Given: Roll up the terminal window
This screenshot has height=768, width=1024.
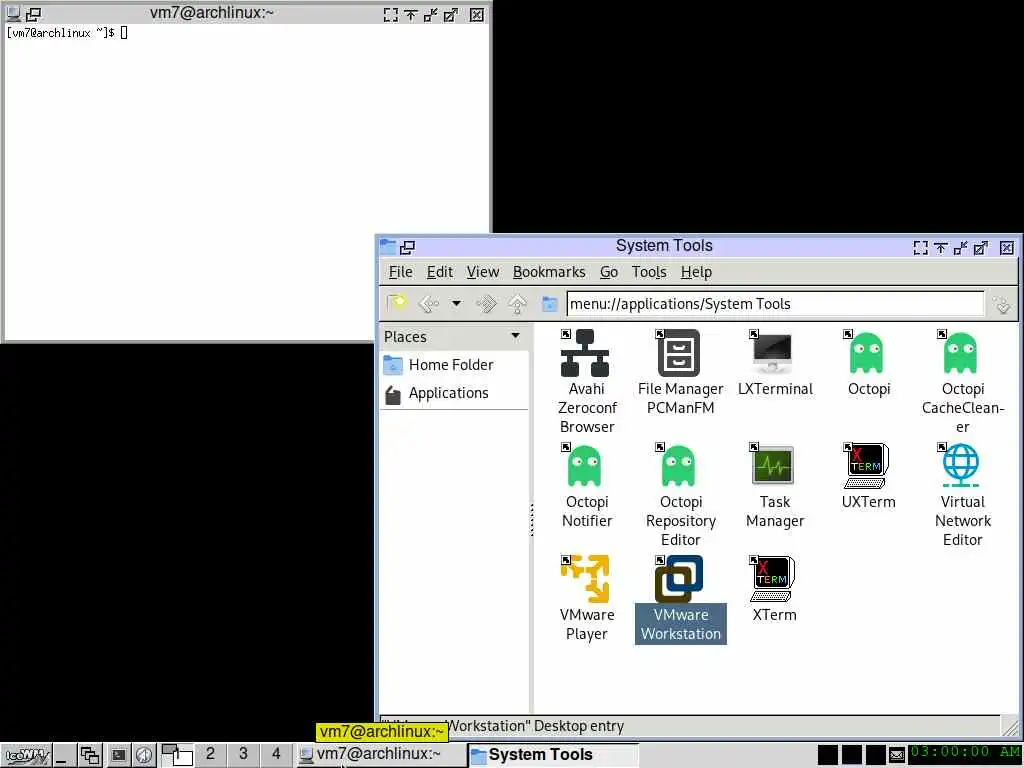Looking at the screenshot, I should click(x=411, y=14).
